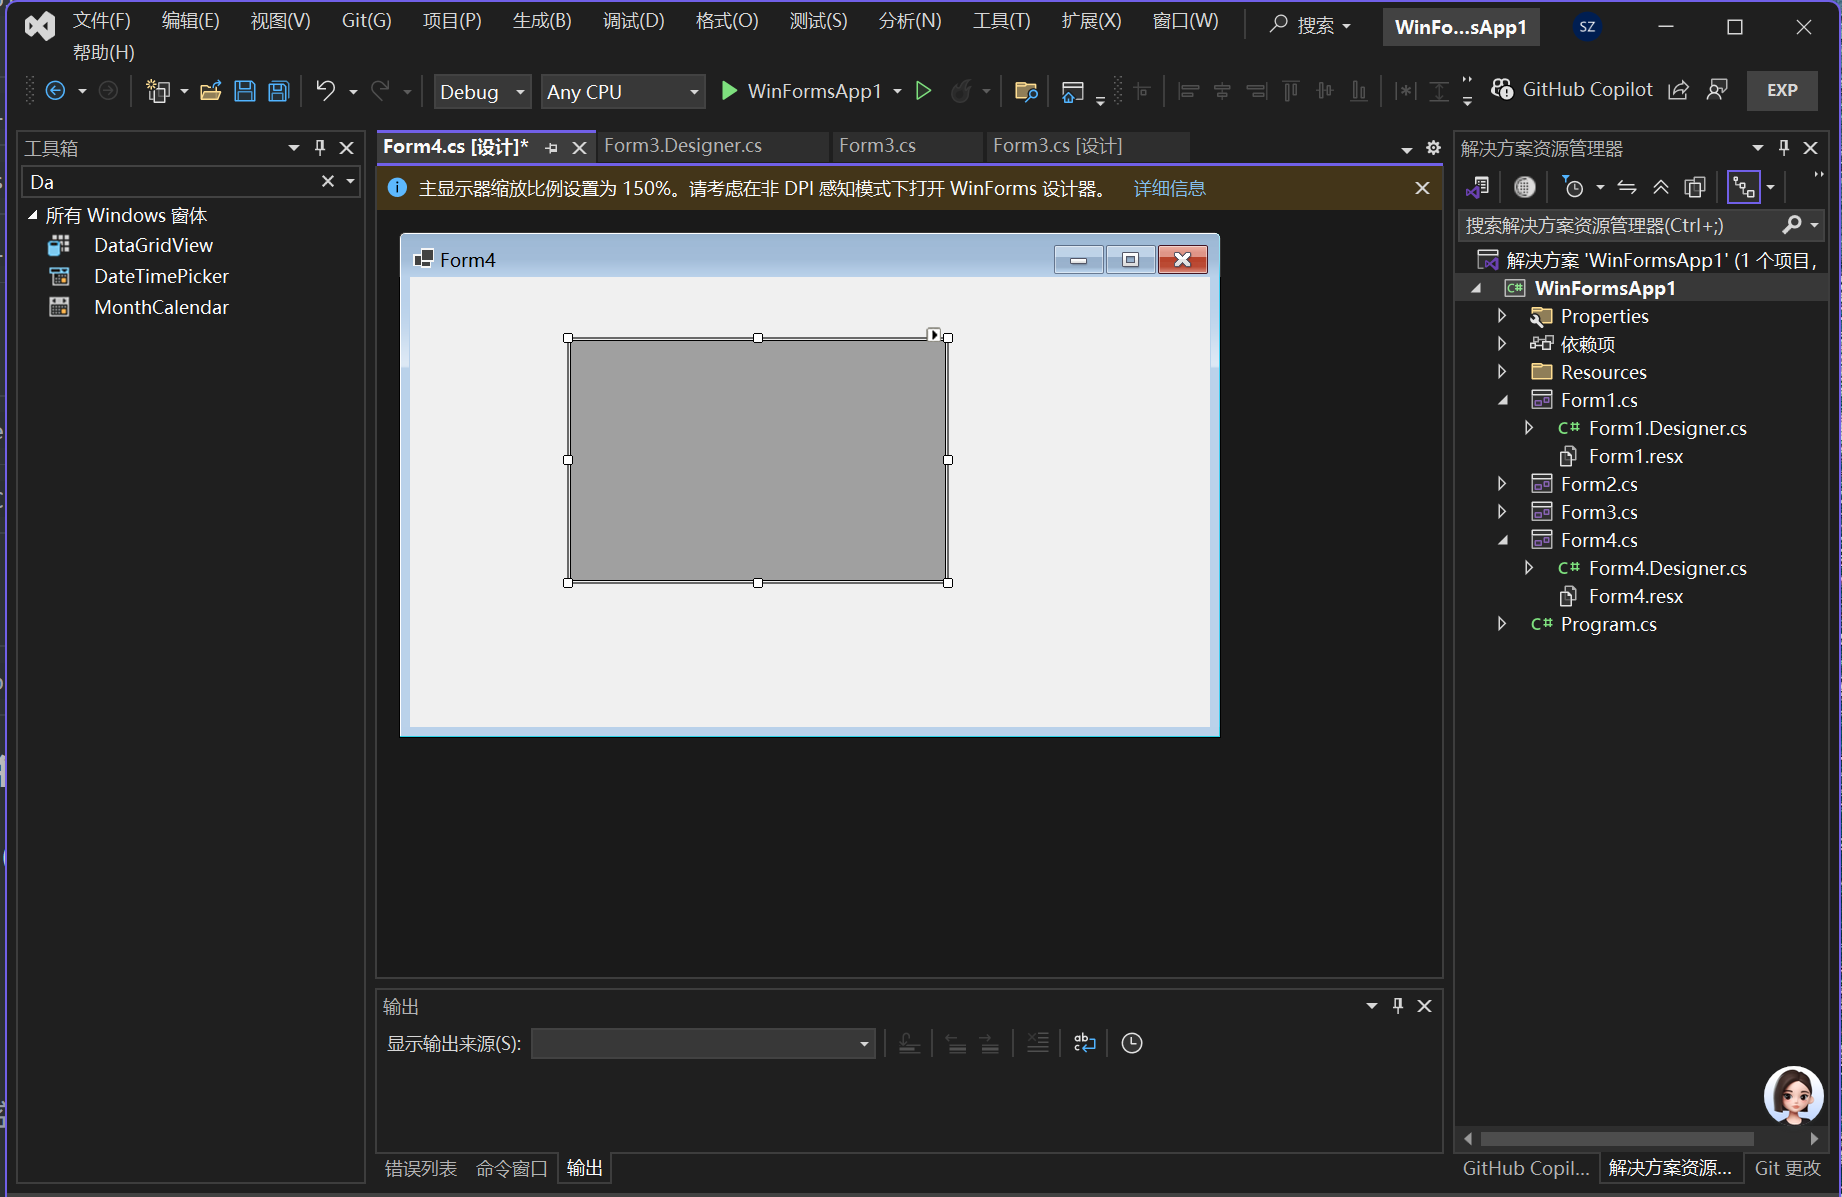Open the Any CPU platform dropdown

click(x=693, y=91)
